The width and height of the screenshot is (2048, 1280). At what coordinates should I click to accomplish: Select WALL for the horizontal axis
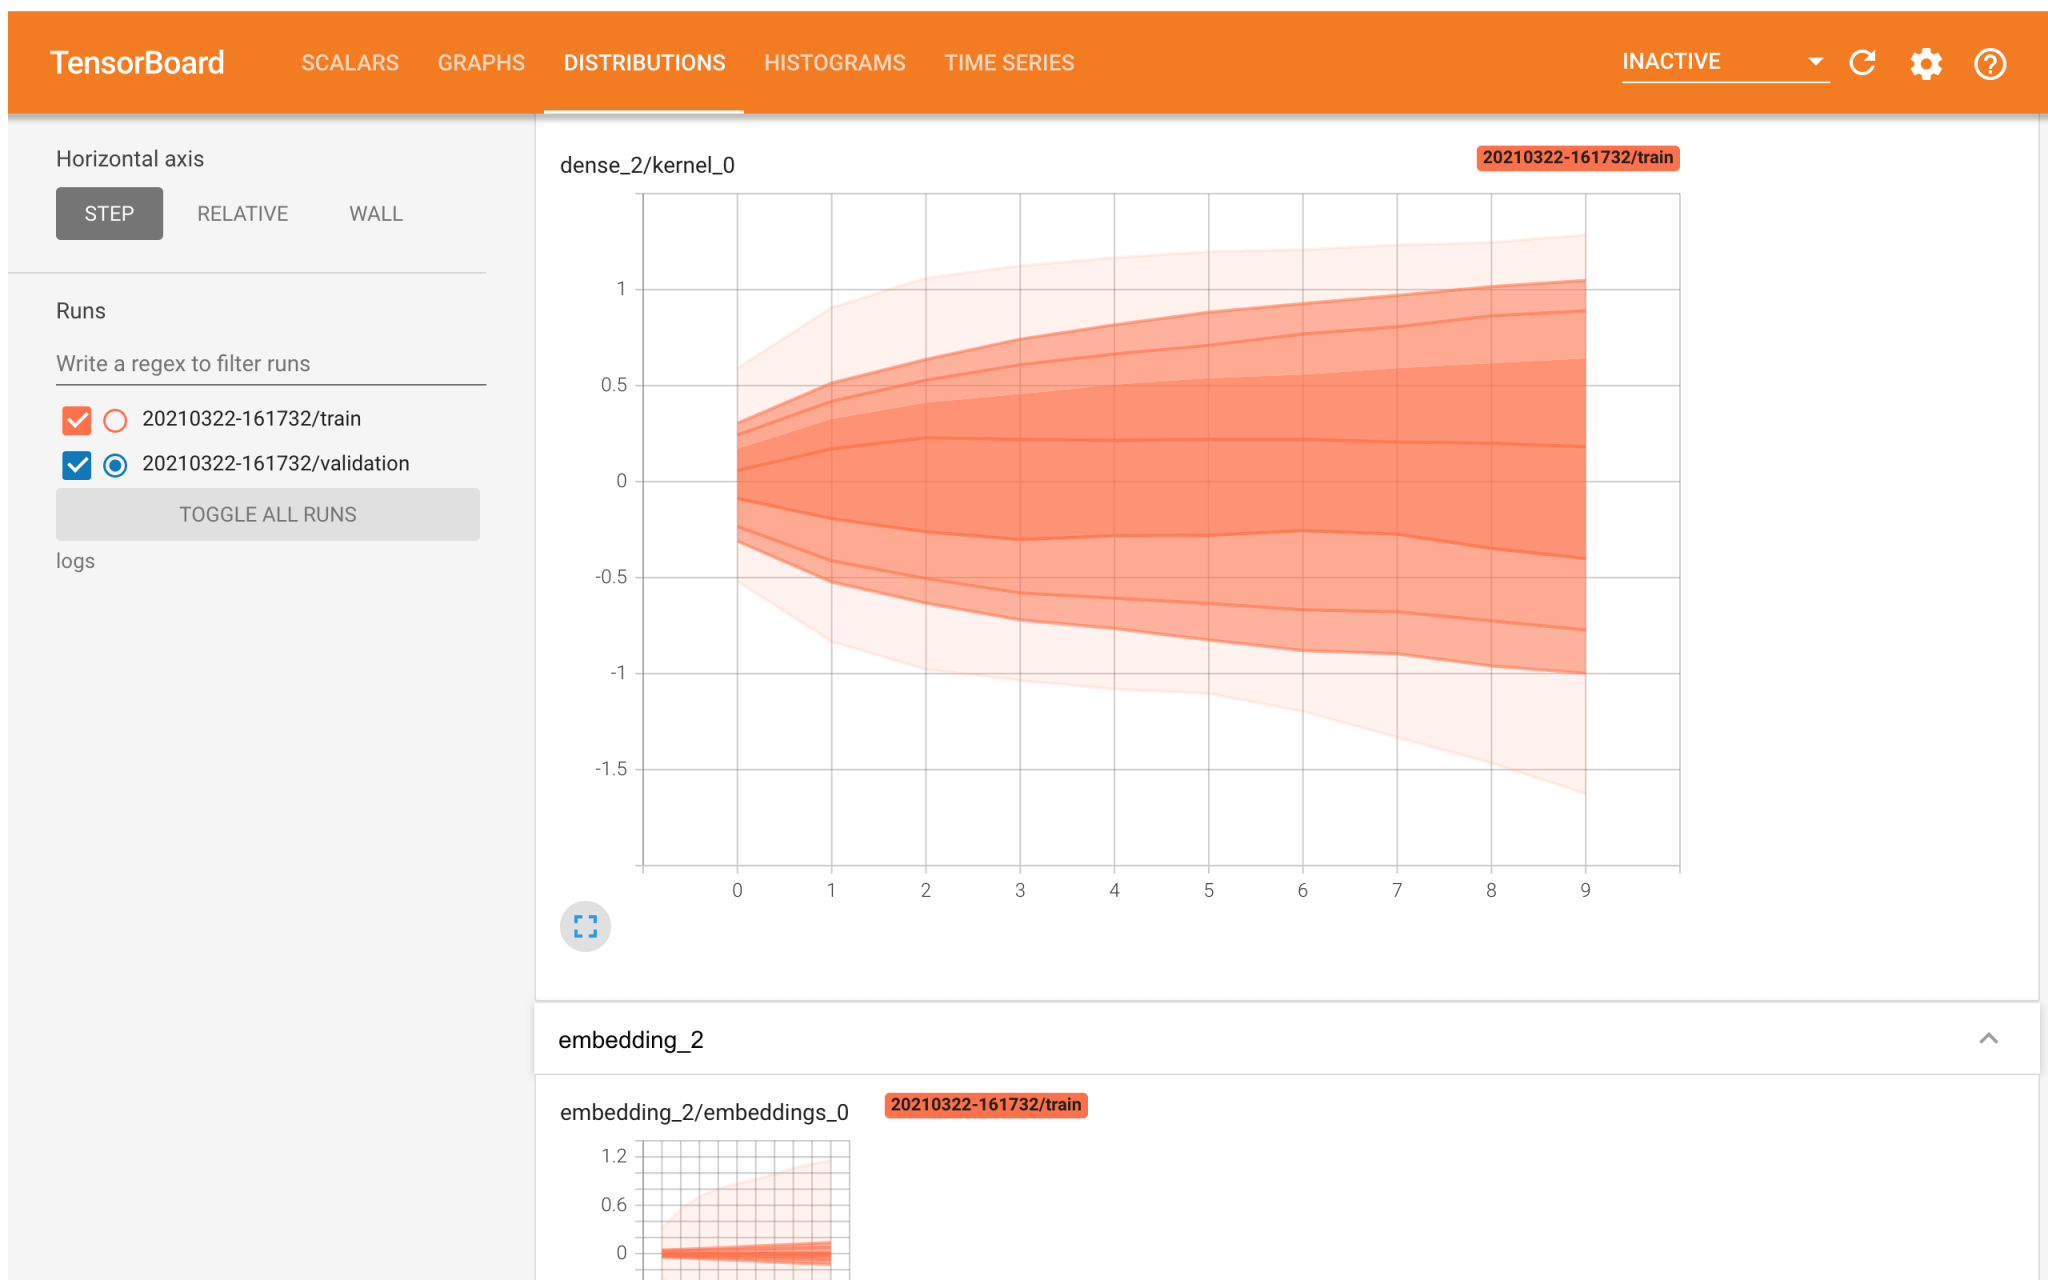(375, 213)
